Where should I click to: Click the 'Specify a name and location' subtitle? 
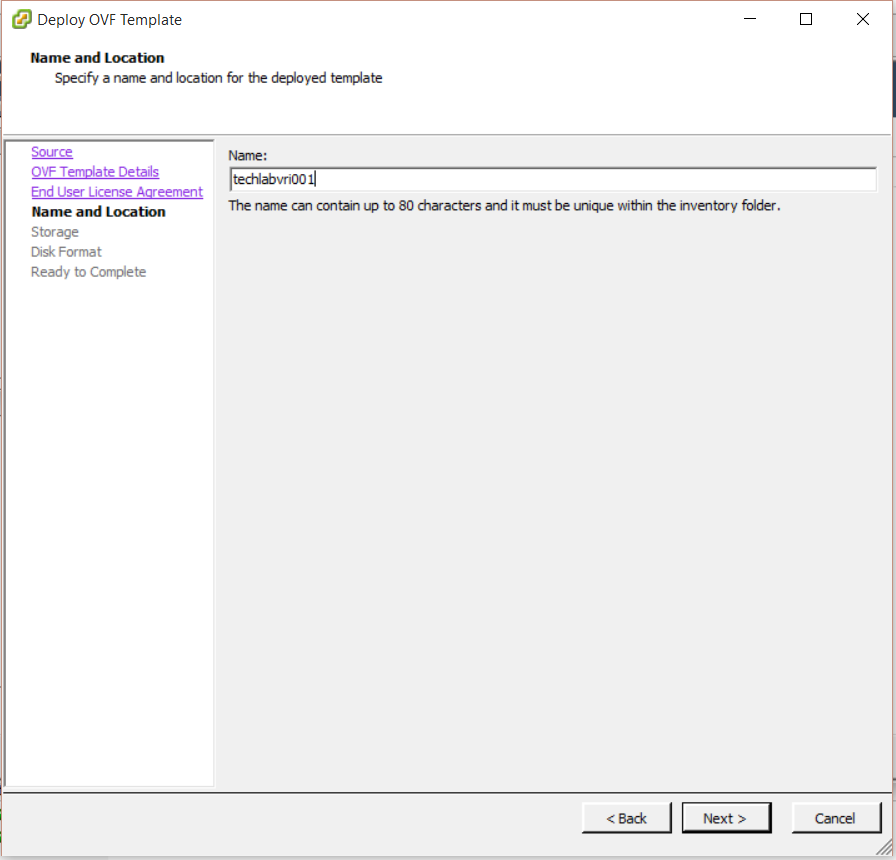218,78
